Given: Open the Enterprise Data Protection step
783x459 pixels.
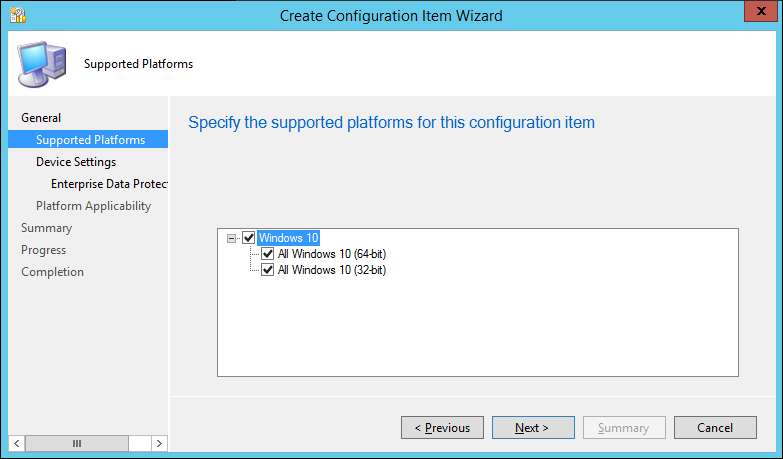Looking at the screenshot, I should 109,184.
